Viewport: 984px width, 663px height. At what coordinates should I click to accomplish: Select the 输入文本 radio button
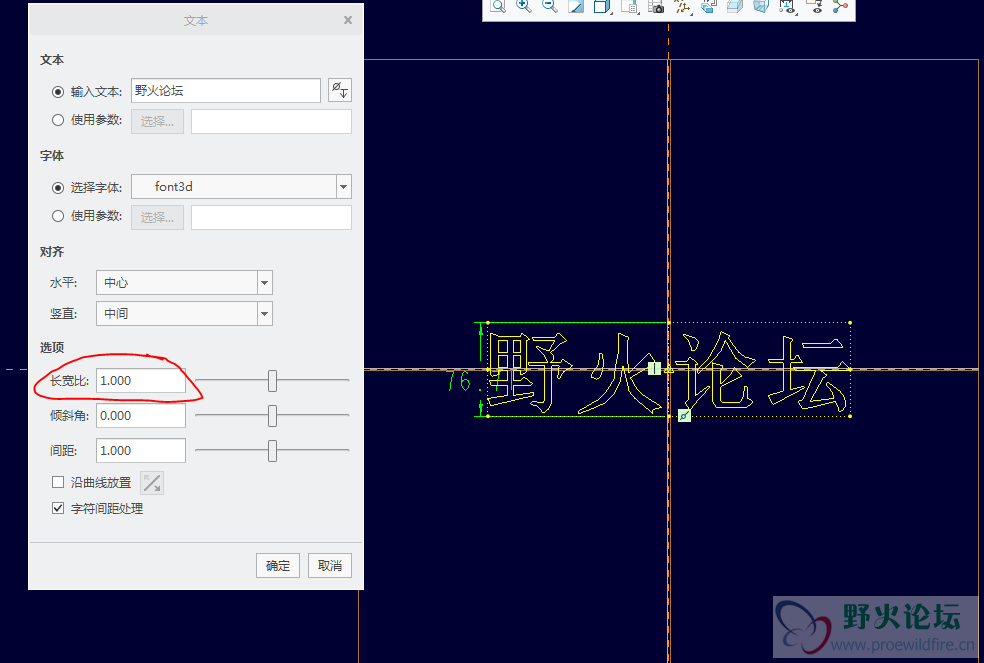tap(58, 92)
